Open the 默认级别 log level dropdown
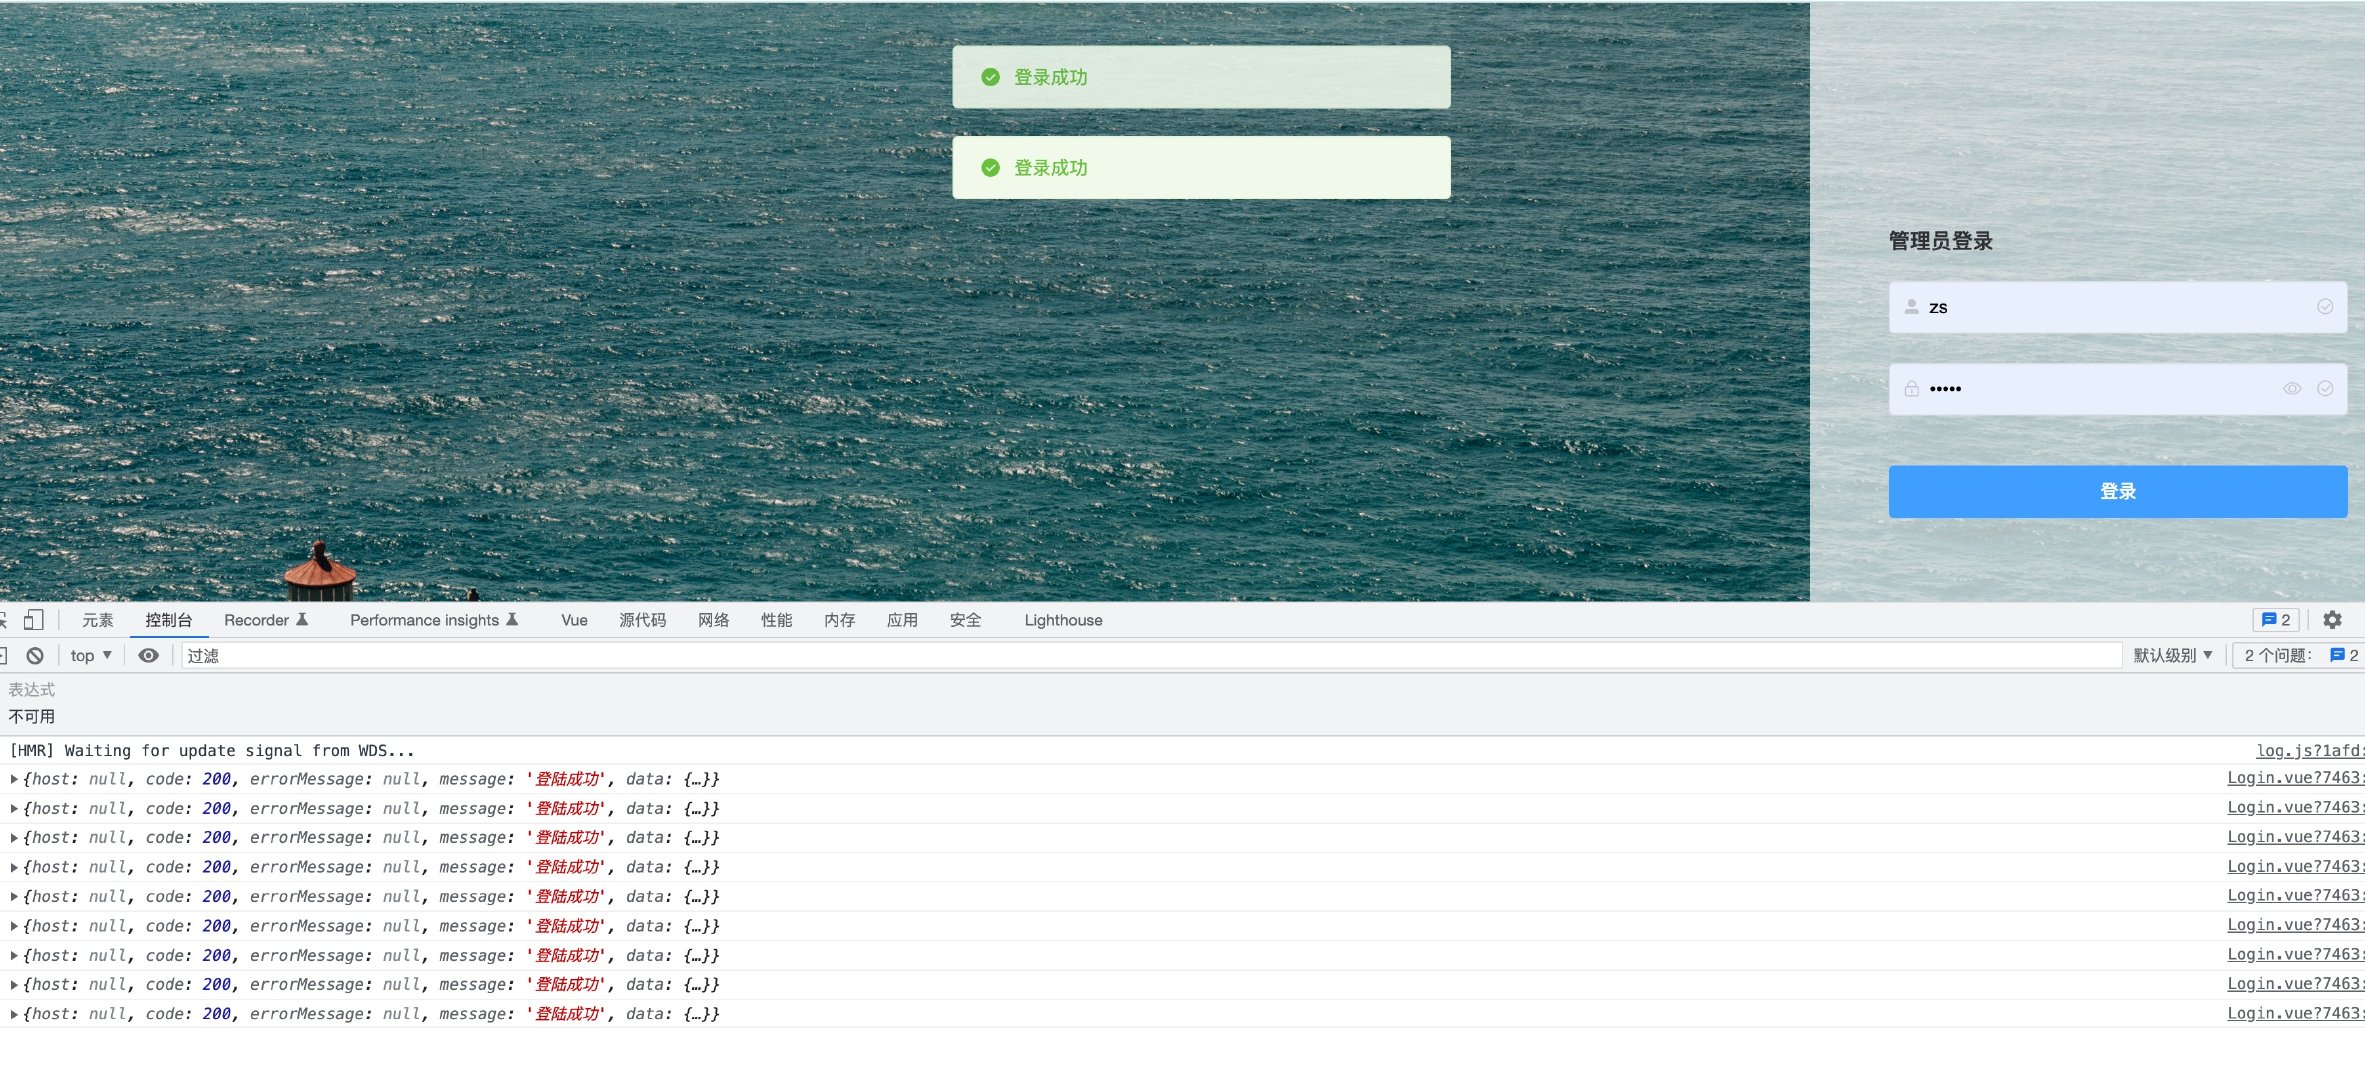The width and height of the screenshot is (2365, 1080). 2172,656
